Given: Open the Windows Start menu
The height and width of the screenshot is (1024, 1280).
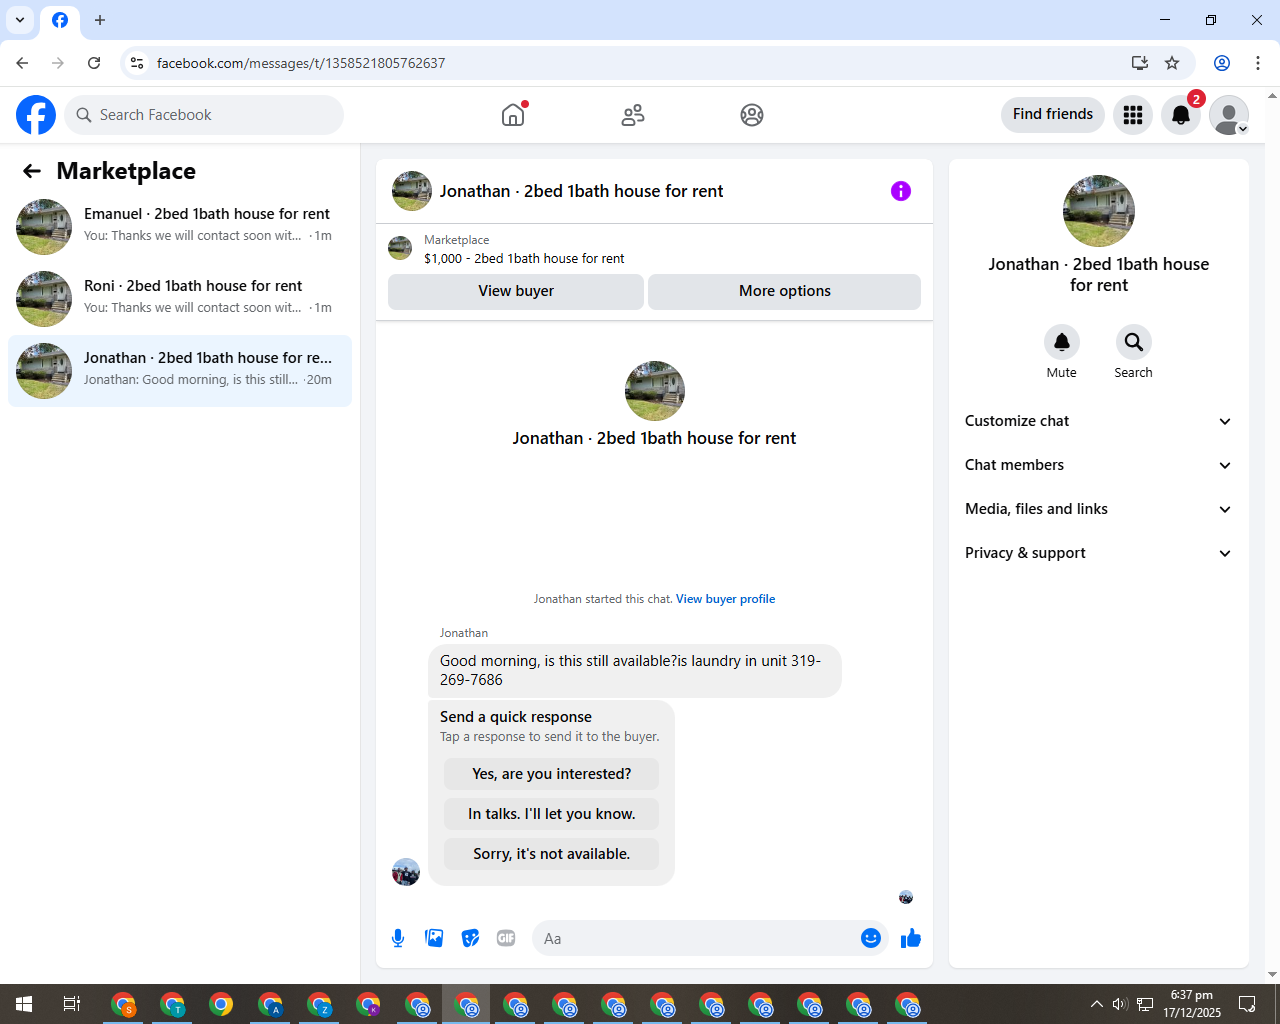Looking at the screenshot, I should coord(24,1004).
